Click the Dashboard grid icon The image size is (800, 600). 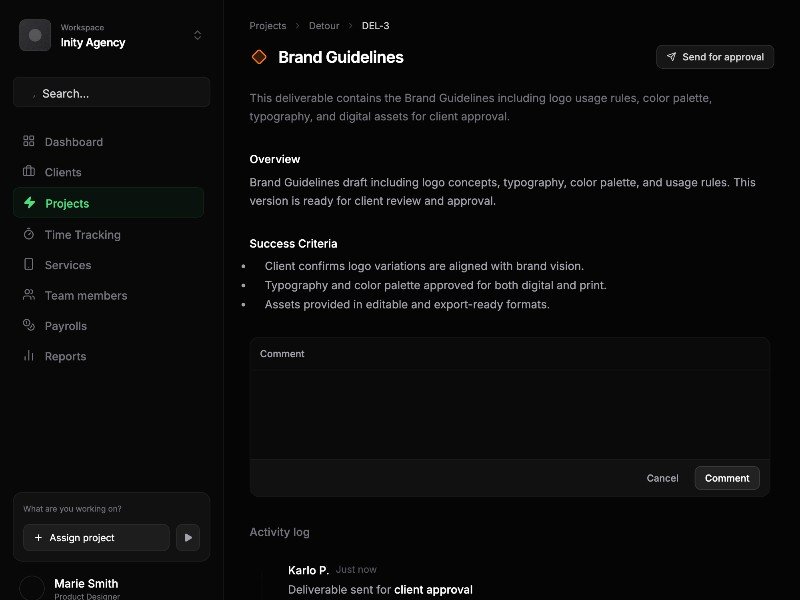pyautogui.click(x=29, y=142)
